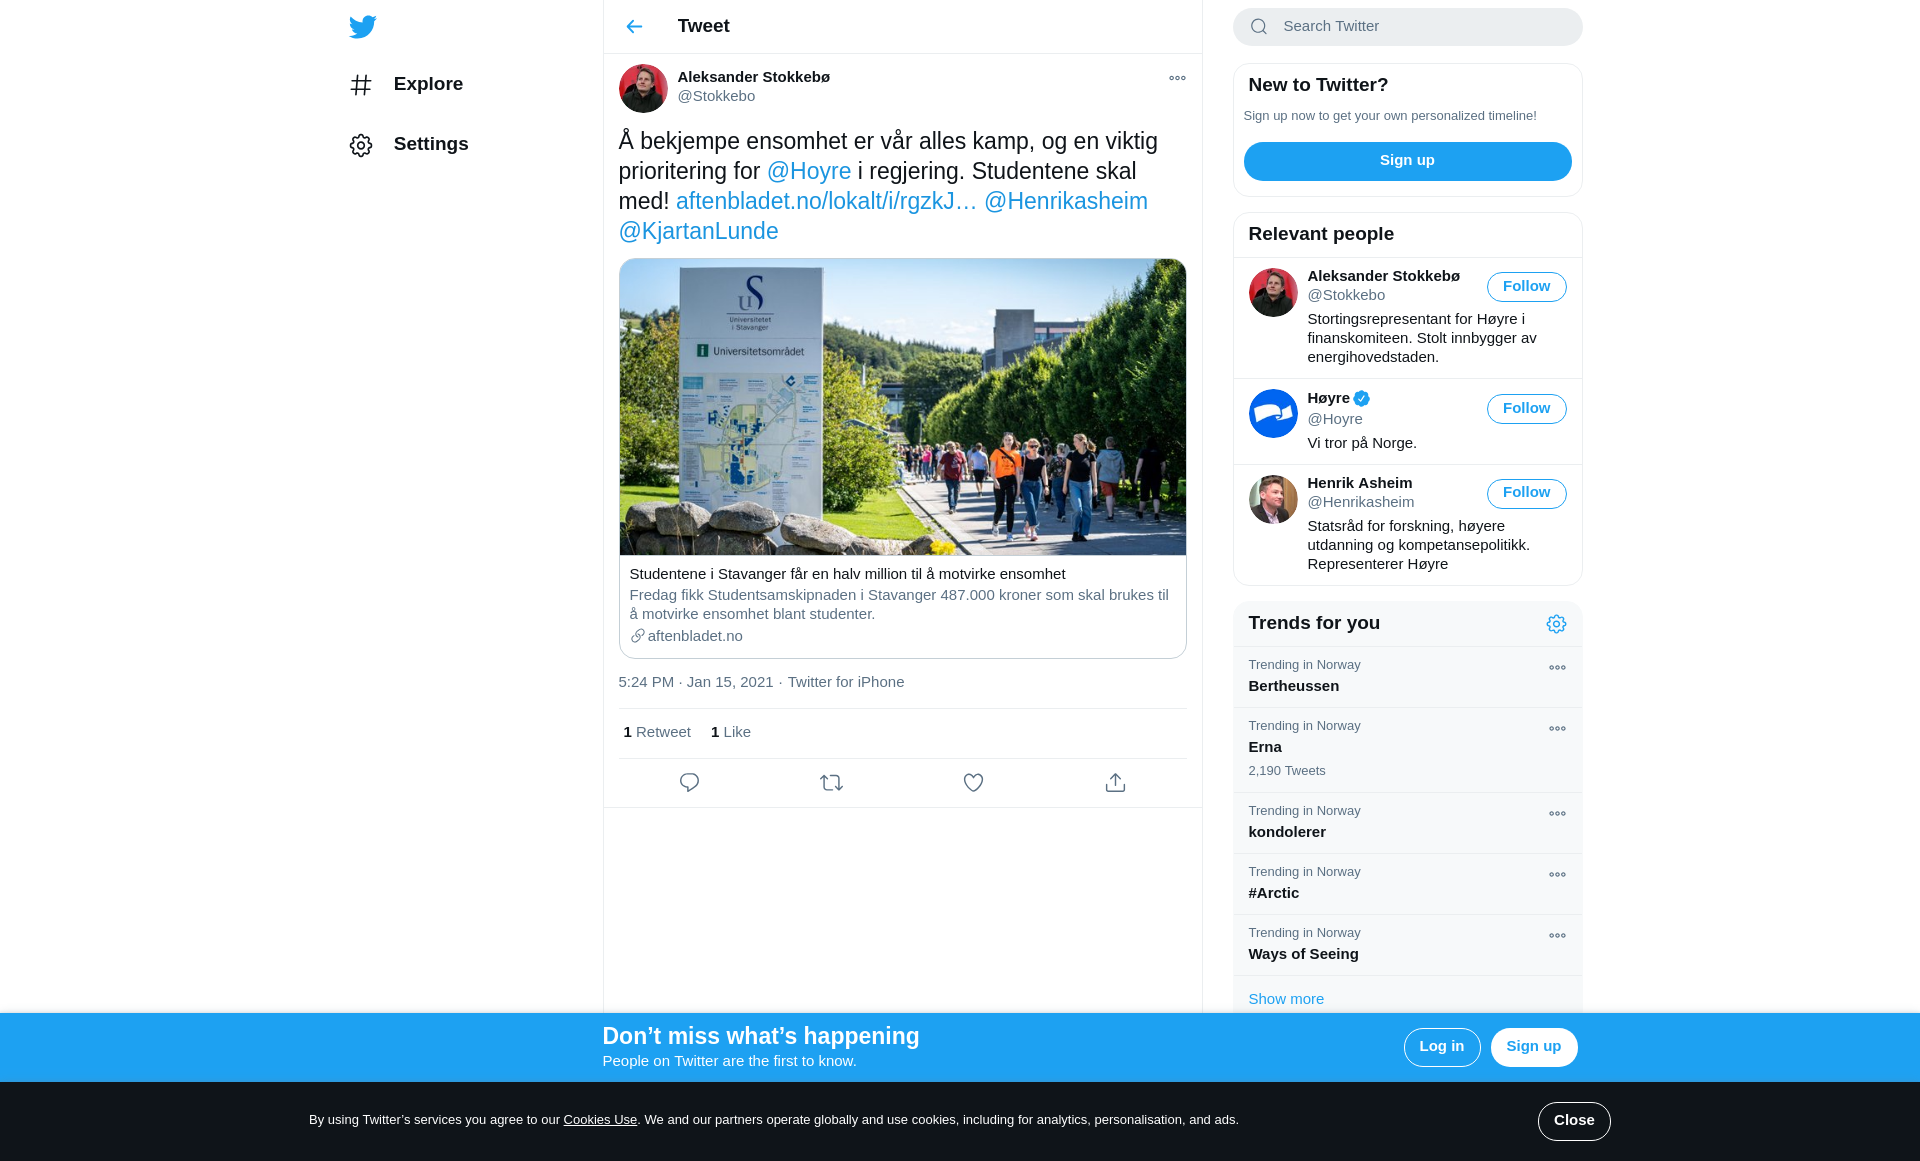Expand trends with Show more
The width and height of the screenshot is (1920, 1161).
coord(1286,999)
